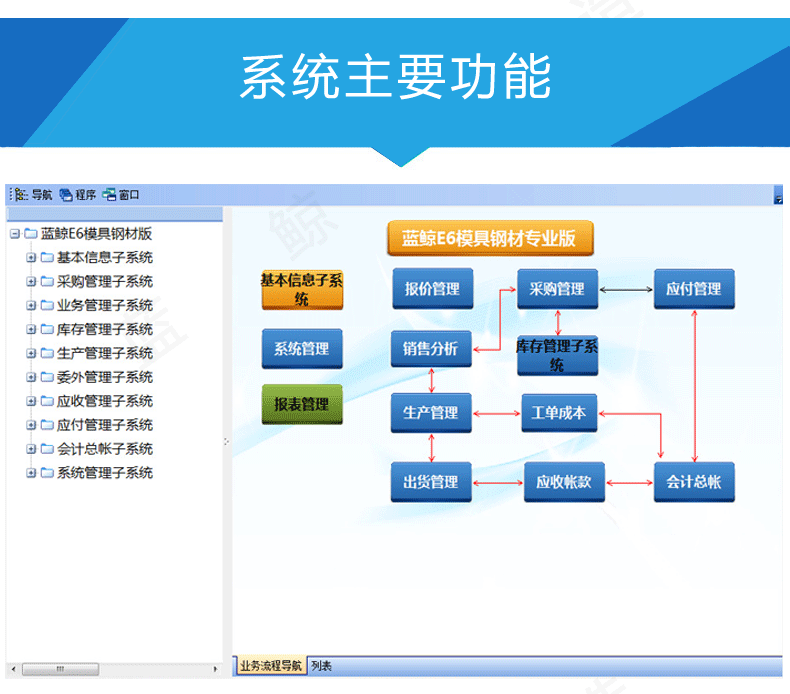Viewport: 790px width, 694px height.
Task: Click folder icon of 会计总帐子系统
Action: (47, 449)
